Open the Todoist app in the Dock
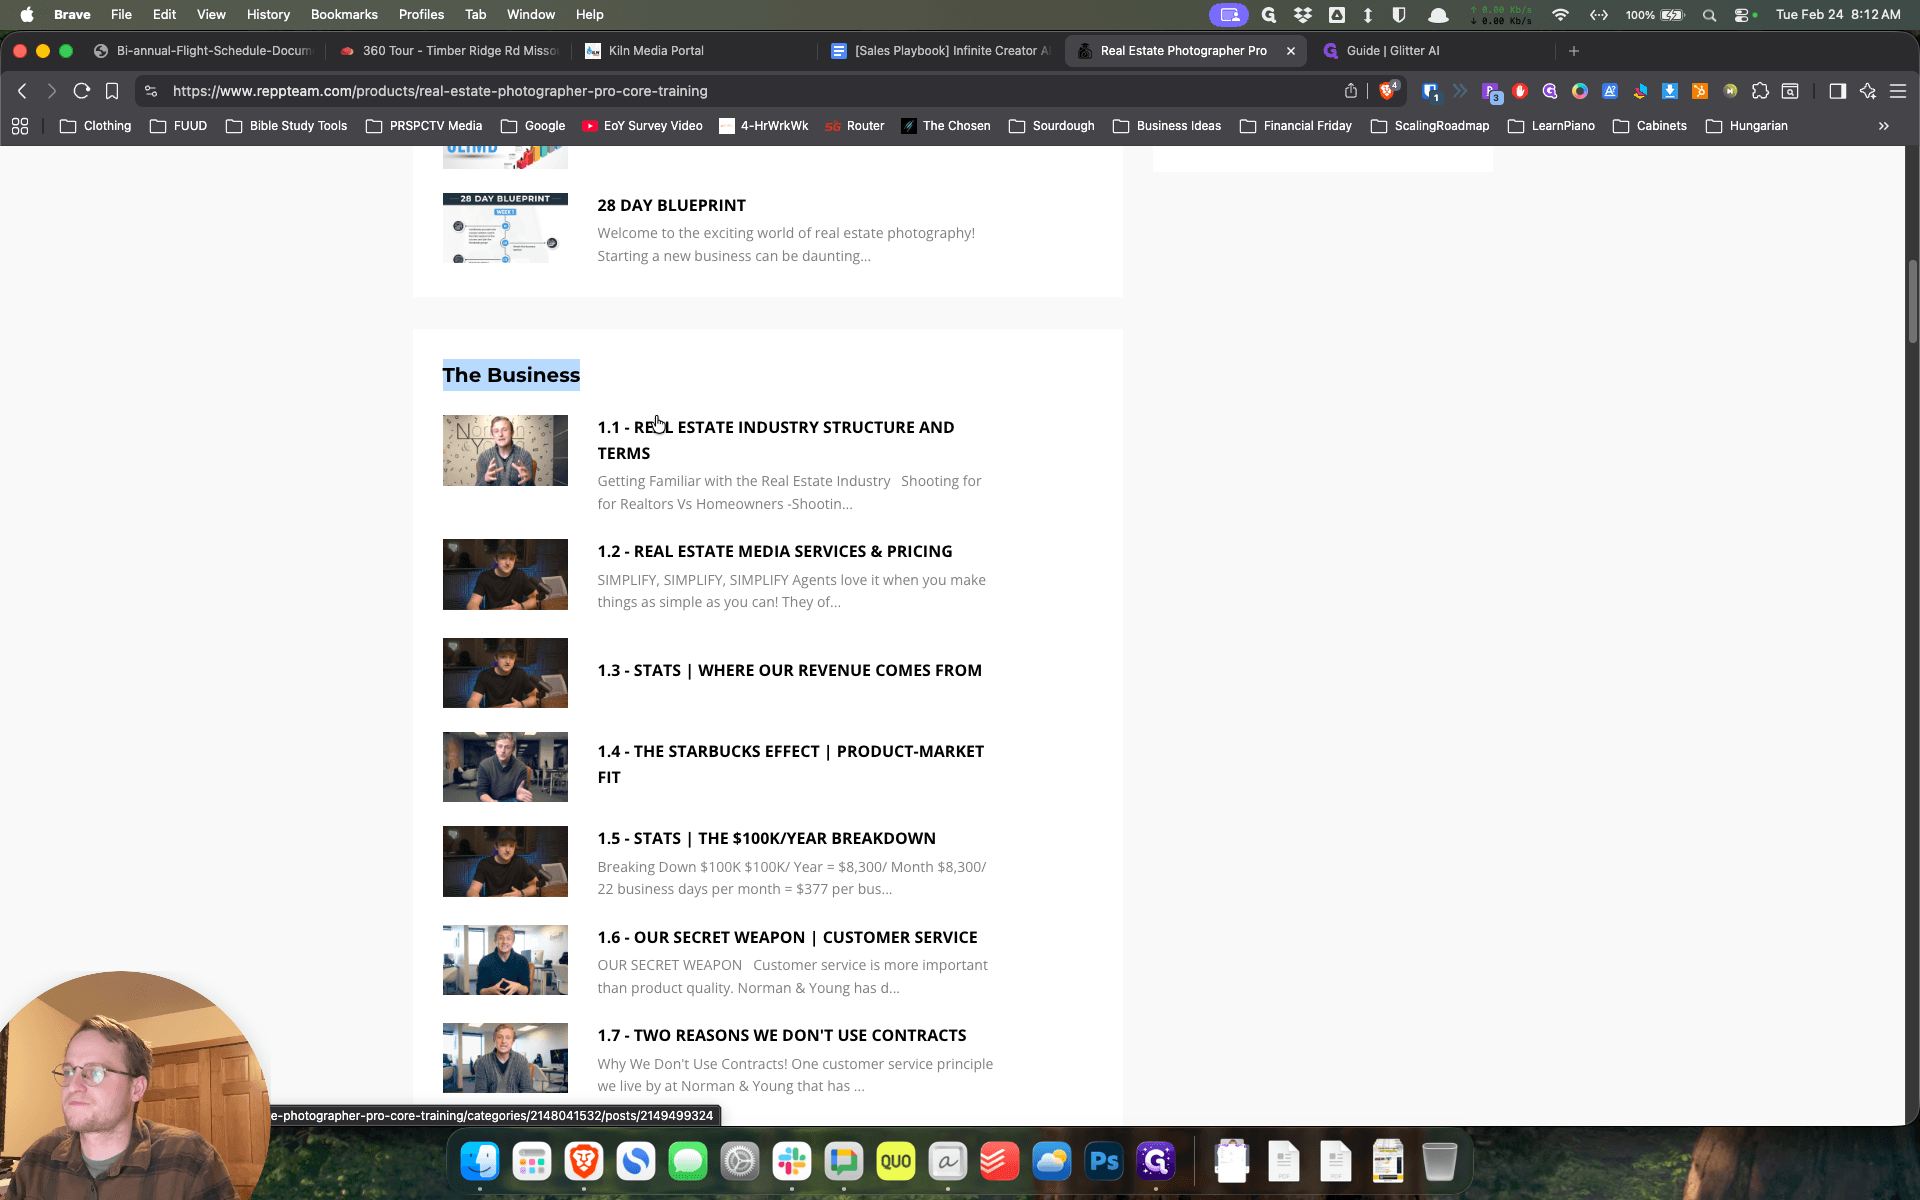The height and width of the screenshot is (1200, 1920). tap(1000, 1161)
